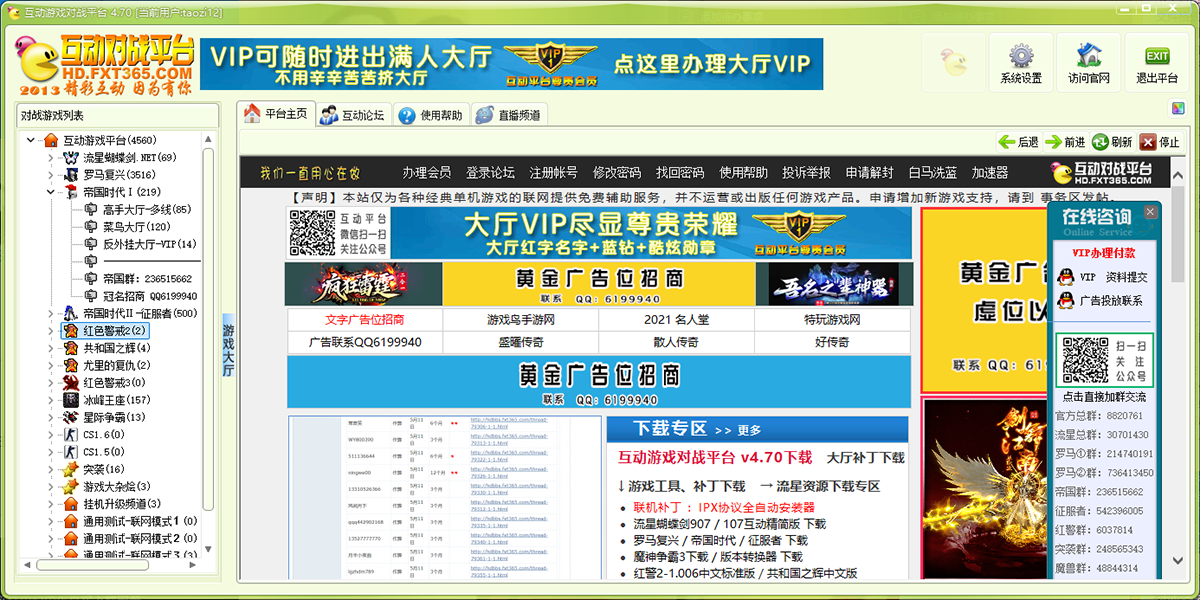Viewport: 1200px width, 600px height.
Task: Click web page vertical scrollbar
Action: (1179, 367)
